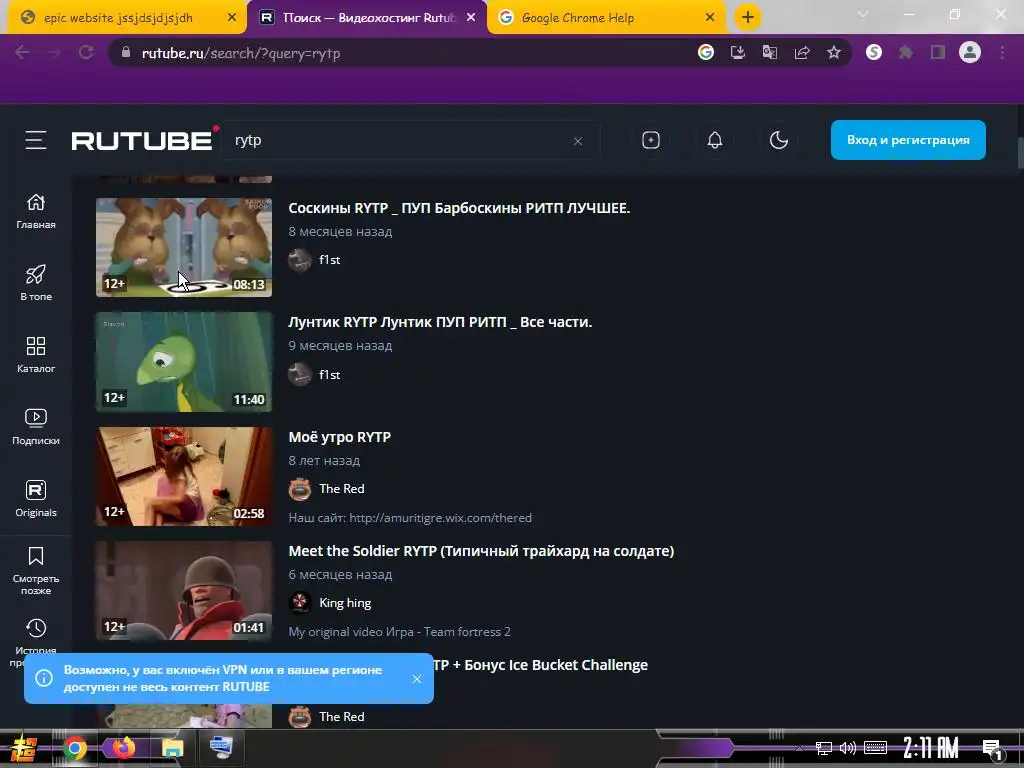Viewport: 1024px width, 768px height.
Task: Open В топе section
Action: [36, 283]
